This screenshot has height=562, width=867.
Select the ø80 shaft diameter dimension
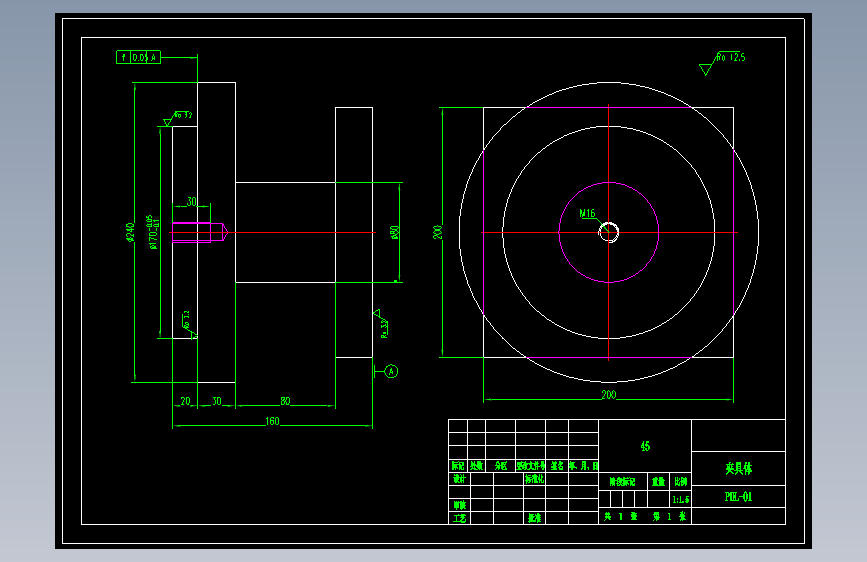point(395,232)
